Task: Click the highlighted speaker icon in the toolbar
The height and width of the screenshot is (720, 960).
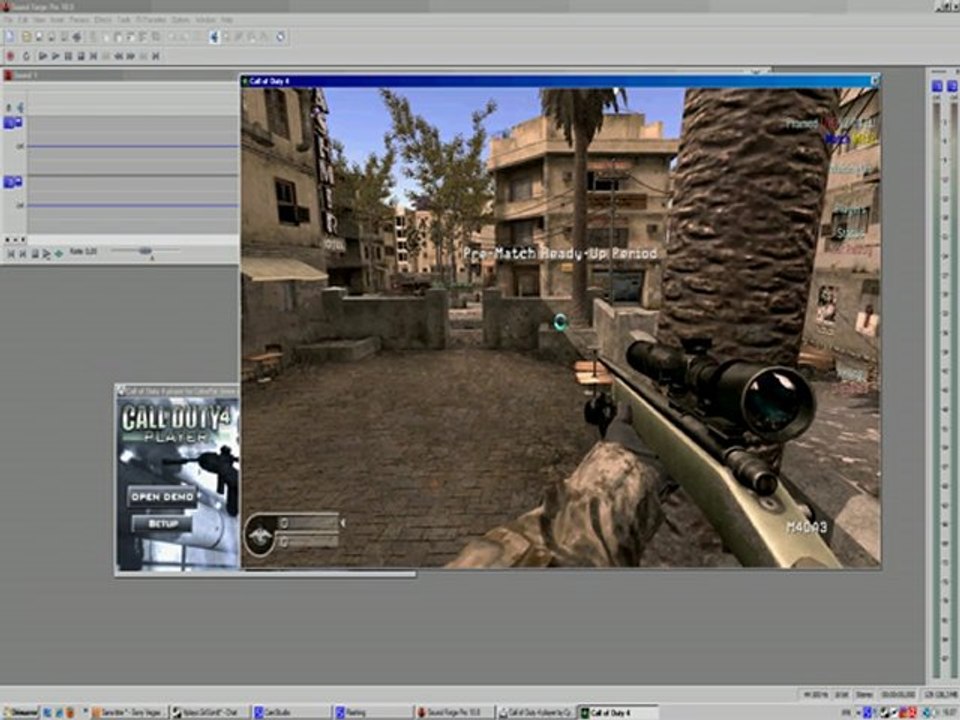Action: point(214,37)
